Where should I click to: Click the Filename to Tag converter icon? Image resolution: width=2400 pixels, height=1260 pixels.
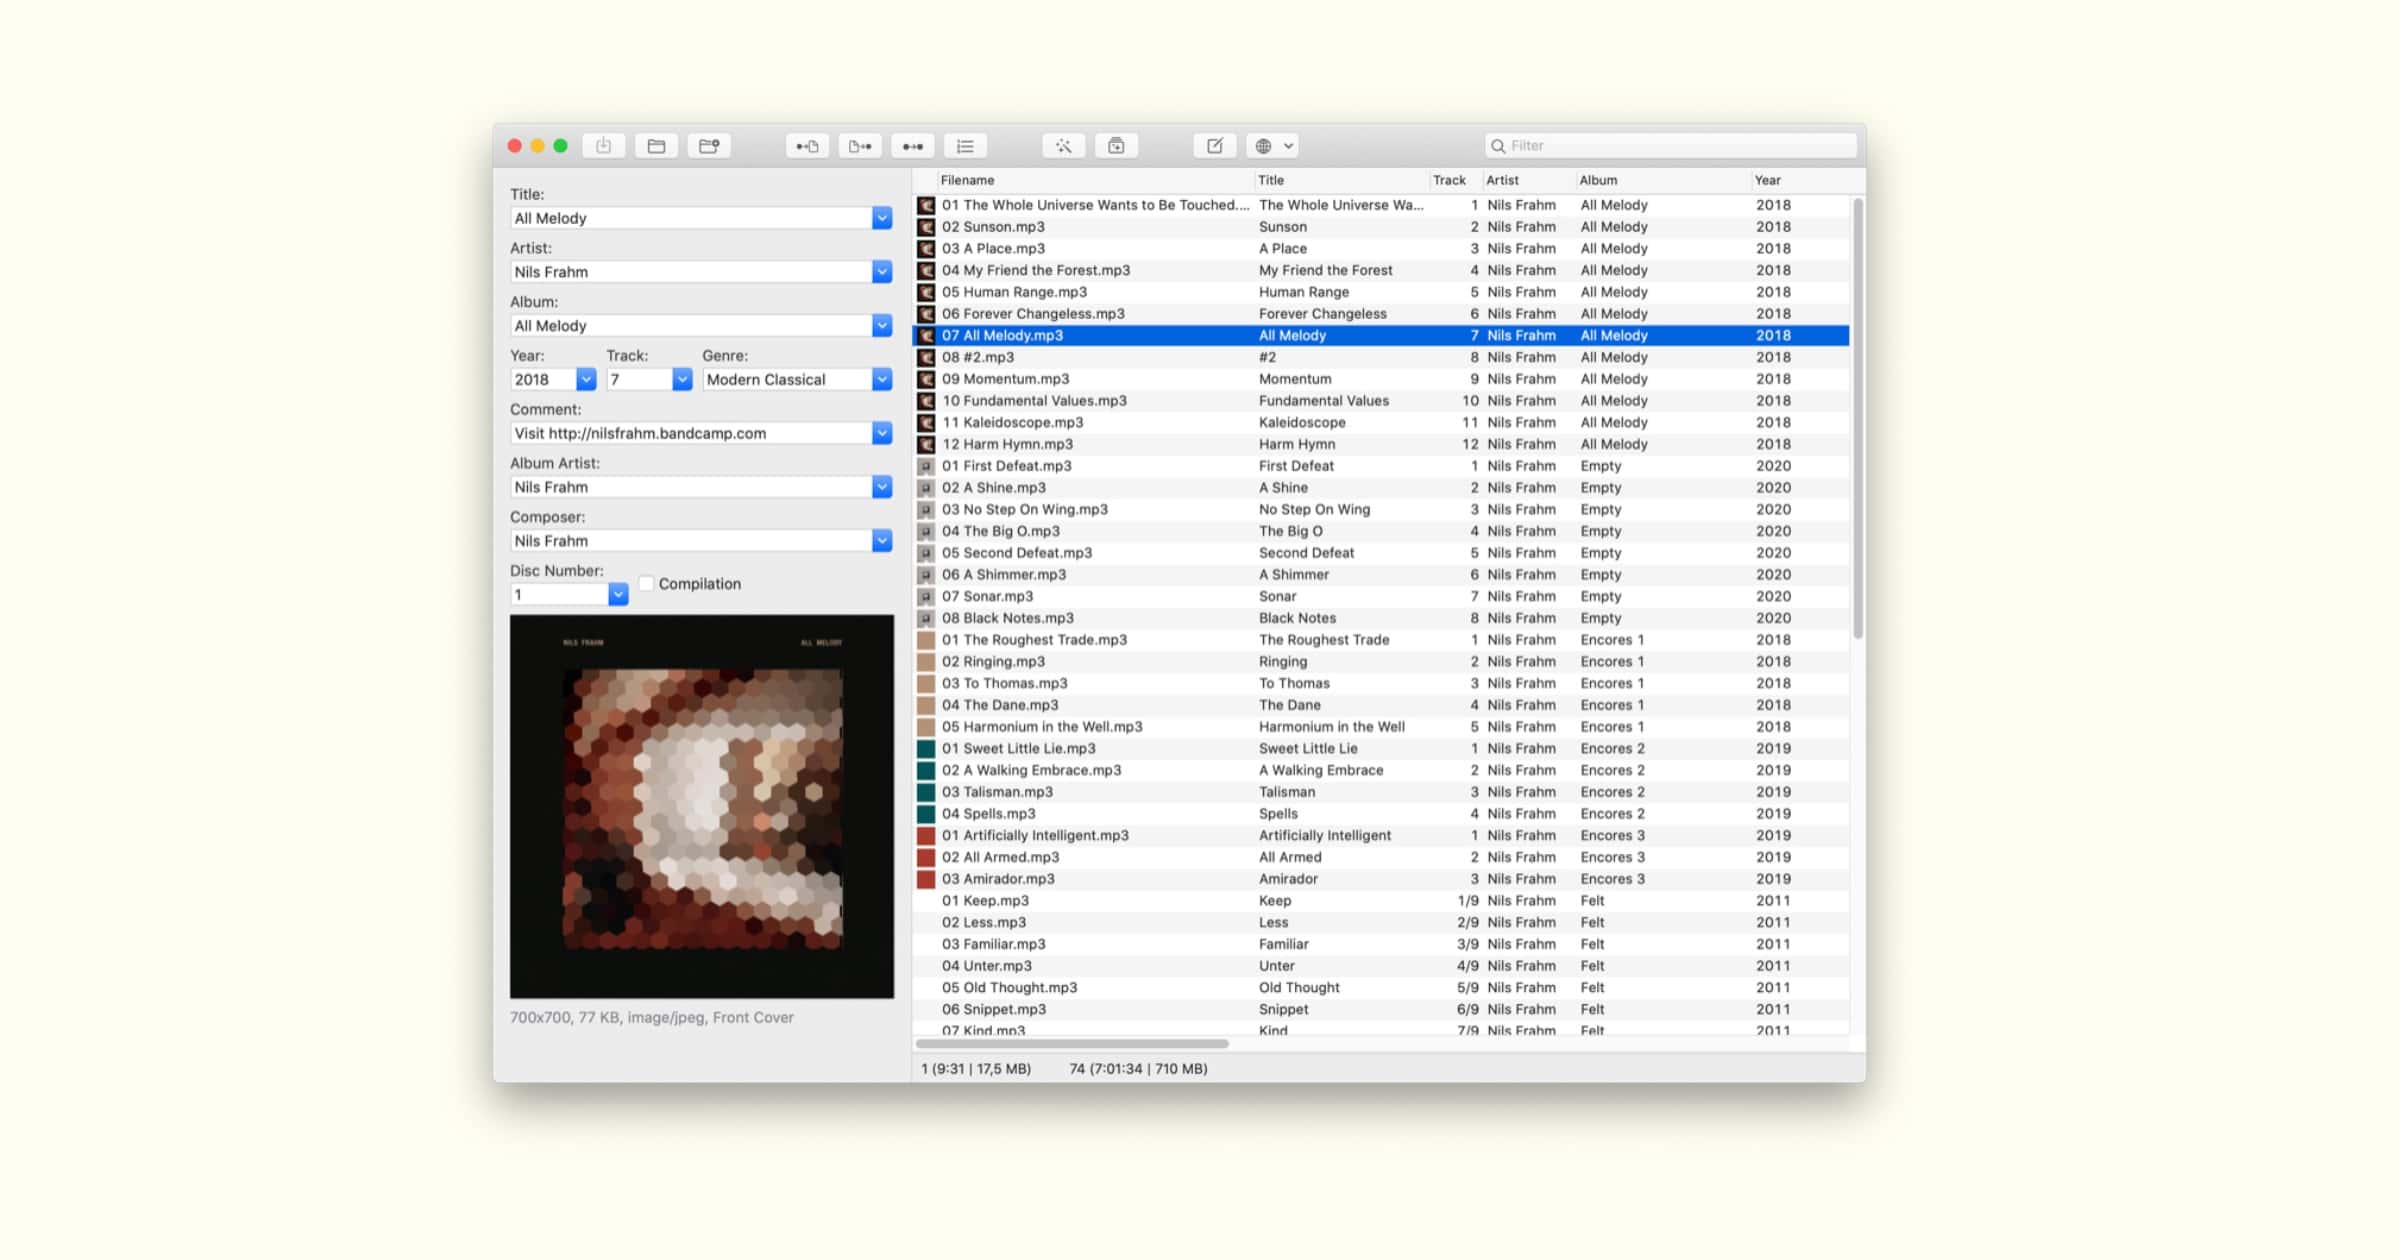(x=859, y=146)
